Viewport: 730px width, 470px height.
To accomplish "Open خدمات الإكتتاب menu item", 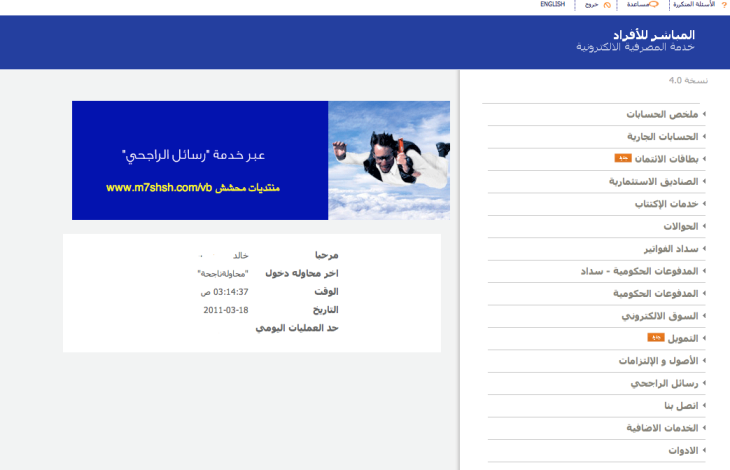I will pos(666,204).
